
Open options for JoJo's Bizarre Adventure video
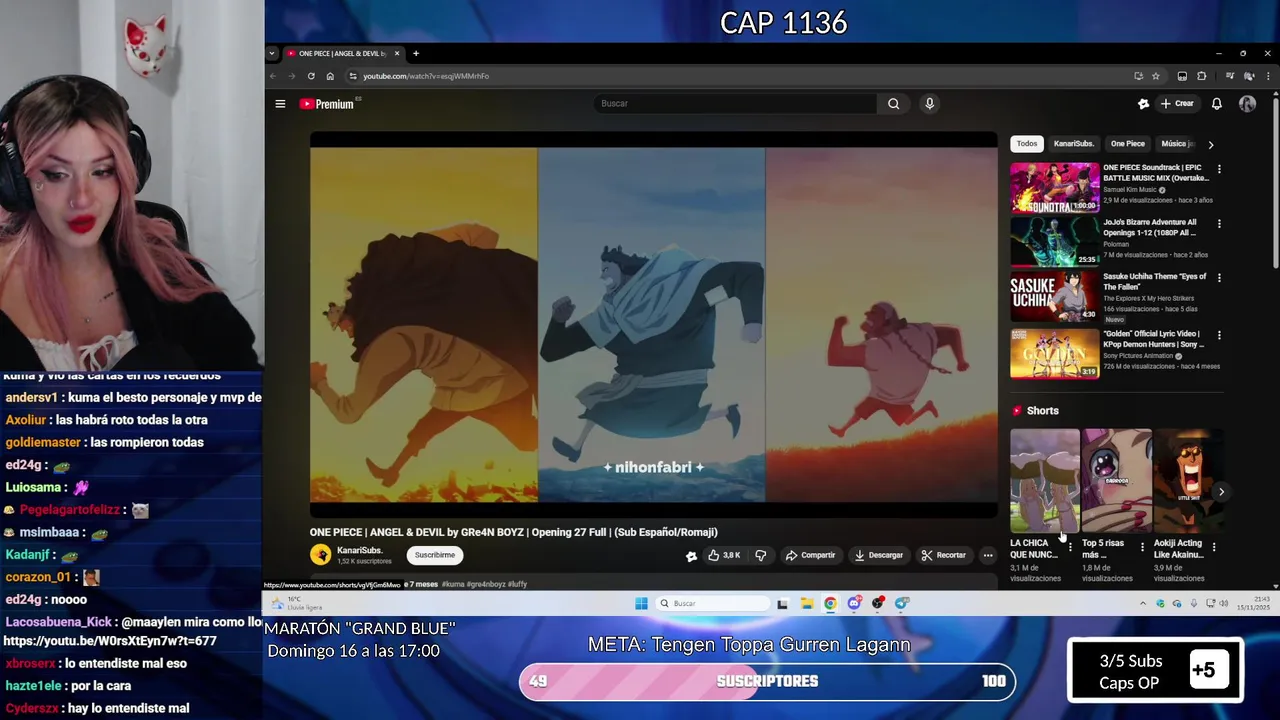pyautogui.click(x=1219, y=224)
